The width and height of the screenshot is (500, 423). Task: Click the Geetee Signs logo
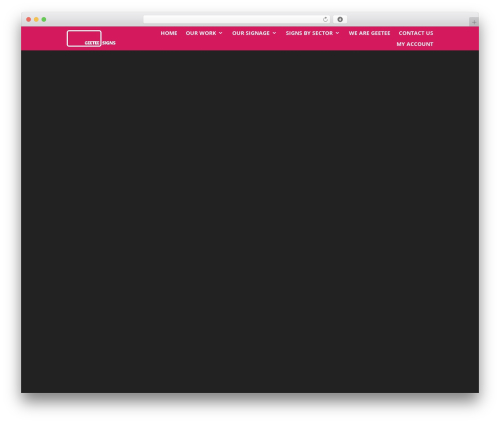click(91, 39)
